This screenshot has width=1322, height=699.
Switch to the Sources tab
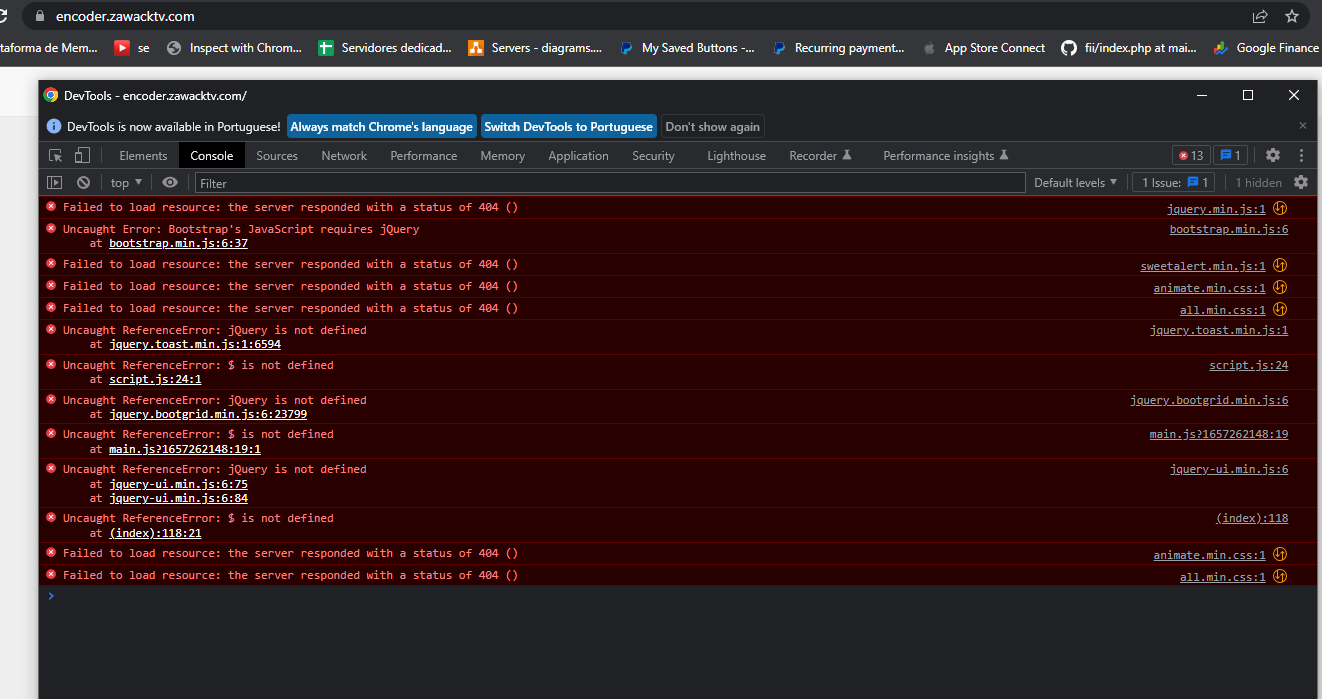pos(277,155)
